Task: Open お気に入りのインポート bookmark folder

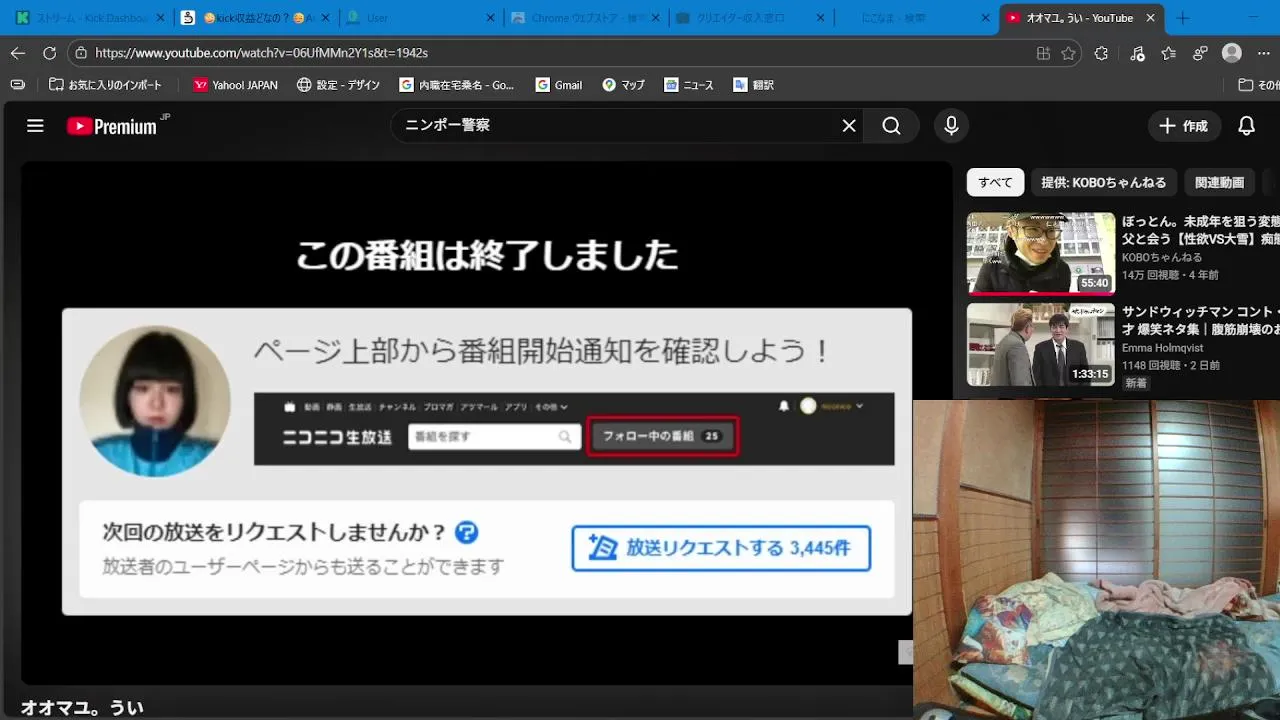Action: coord(106,85)
